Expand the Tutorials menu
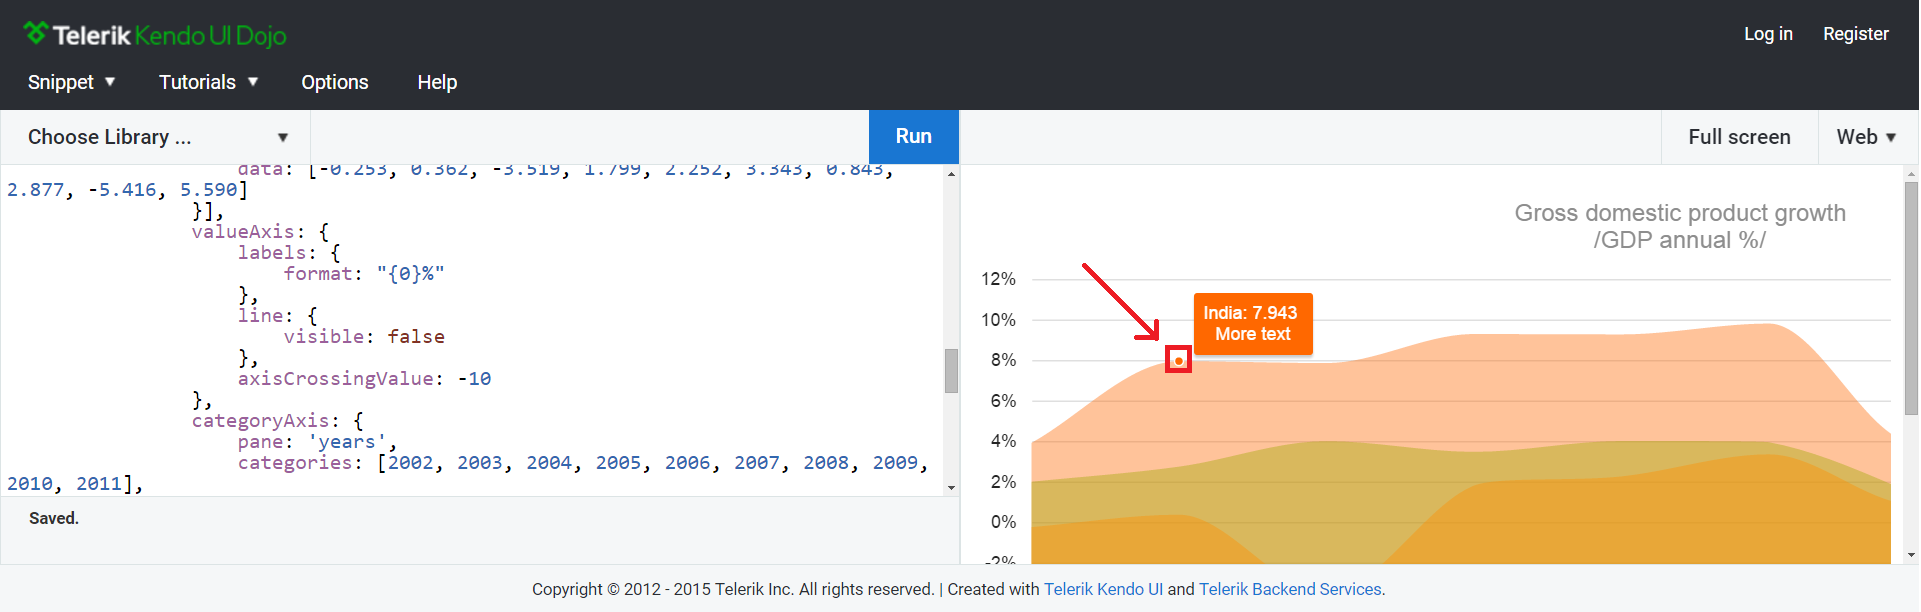 [208, 82]
